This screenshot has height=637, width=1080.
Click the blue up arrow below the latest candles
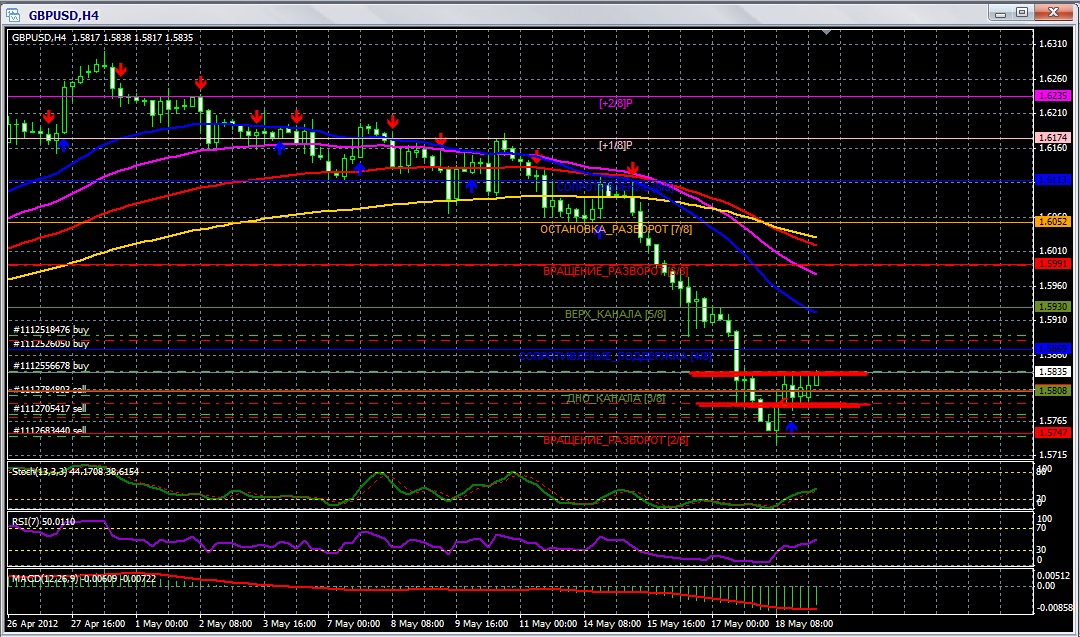coord(792,427)
